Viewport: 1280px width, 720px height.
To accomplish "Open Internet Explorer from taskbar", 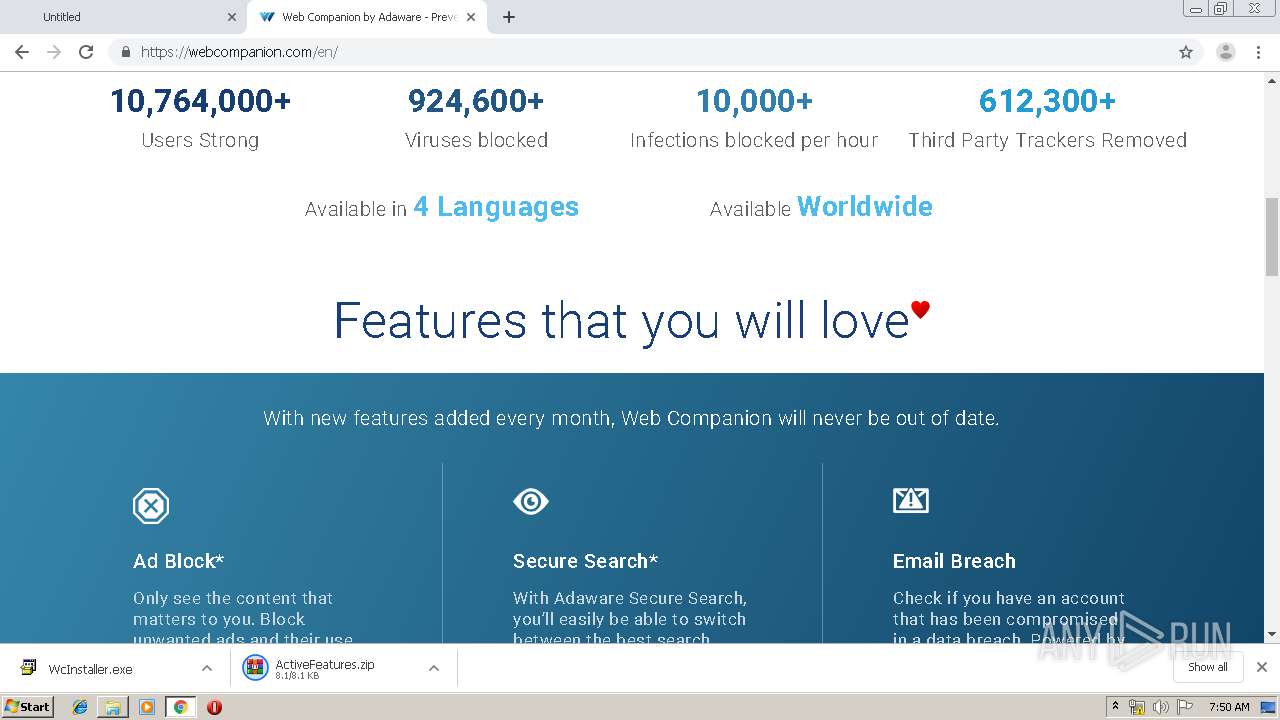I will [80, 707].
